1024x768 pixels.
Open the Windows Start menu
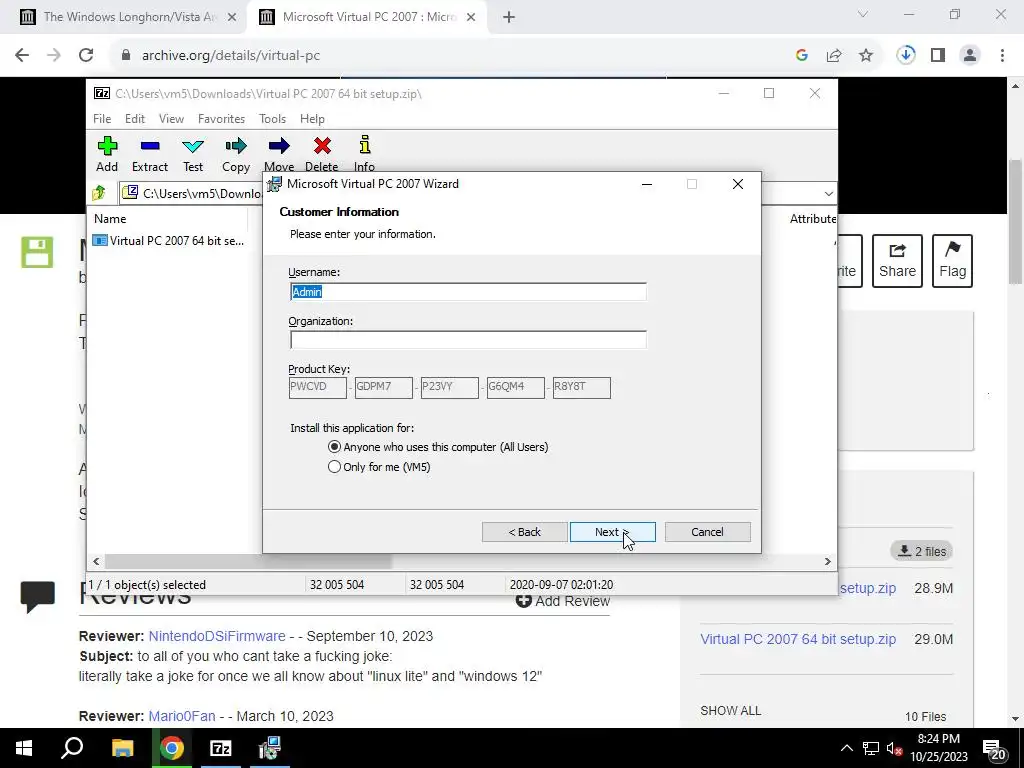click(24, 748)
